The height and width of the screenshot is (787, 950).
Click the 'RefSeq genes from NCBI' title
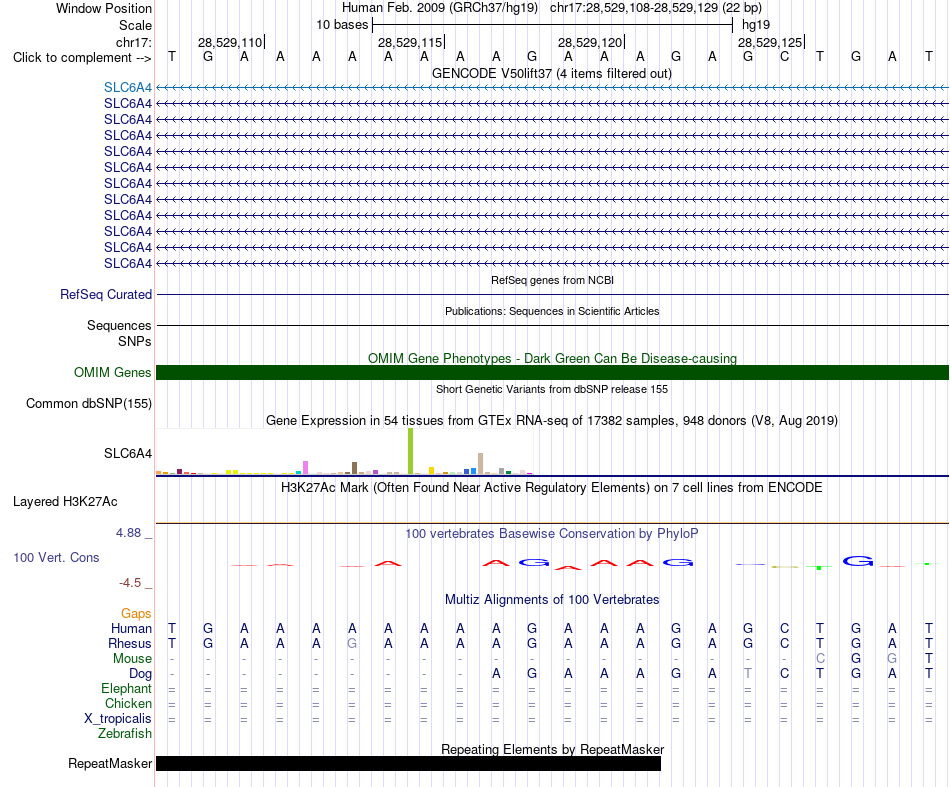click(x=552, y=281)
